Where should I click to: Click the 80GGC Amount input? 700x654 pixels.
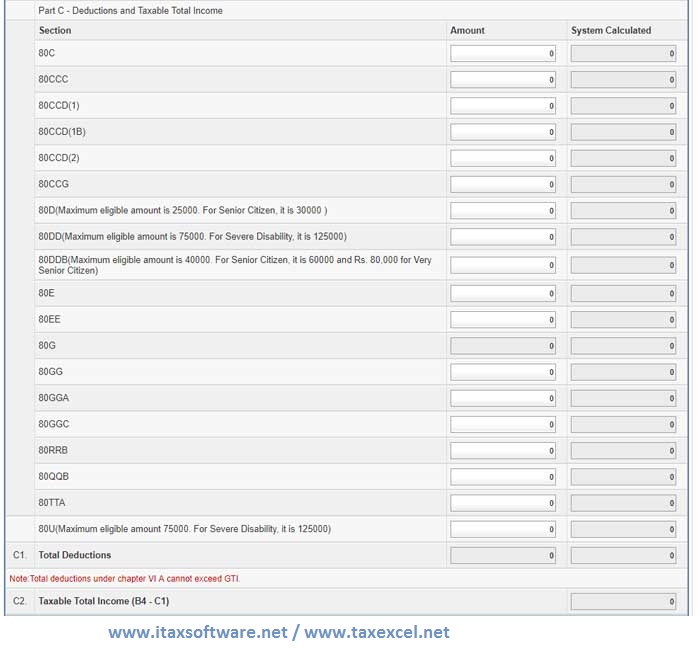click(503, 424)
